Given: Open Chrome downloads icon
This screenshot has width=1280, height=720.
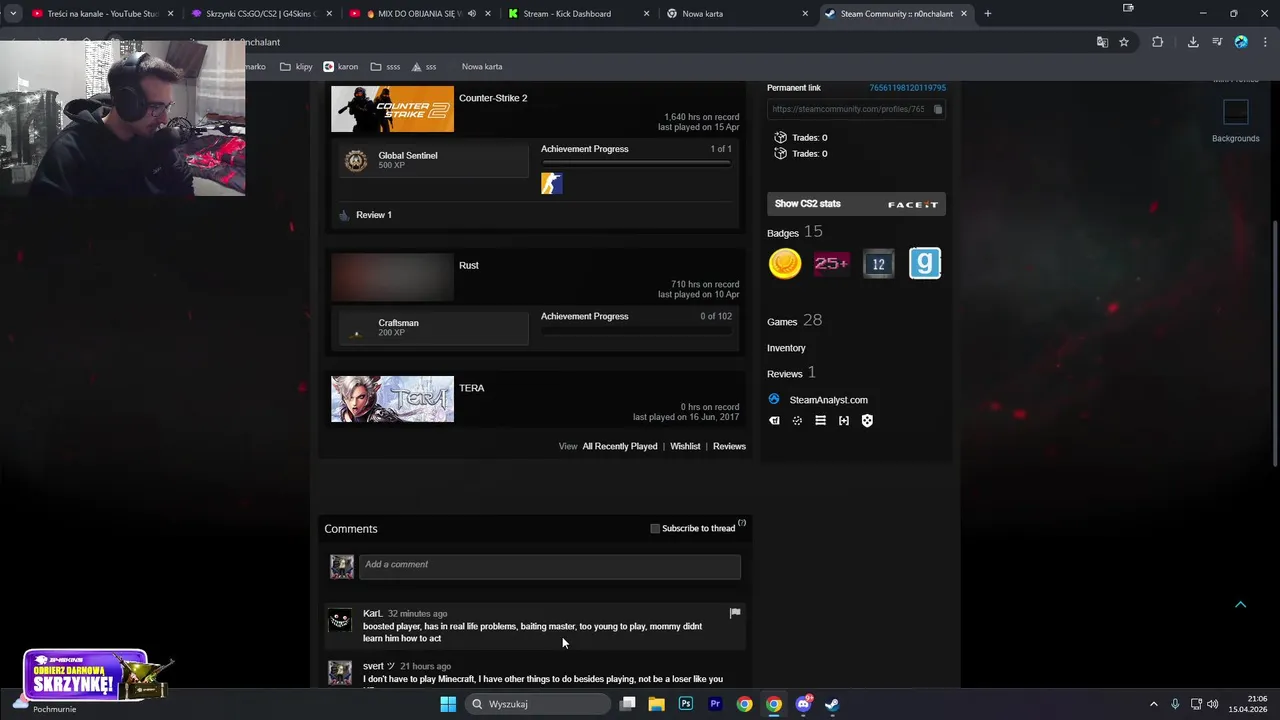Looking at the screenshot, I should (x=1193, y=42).
